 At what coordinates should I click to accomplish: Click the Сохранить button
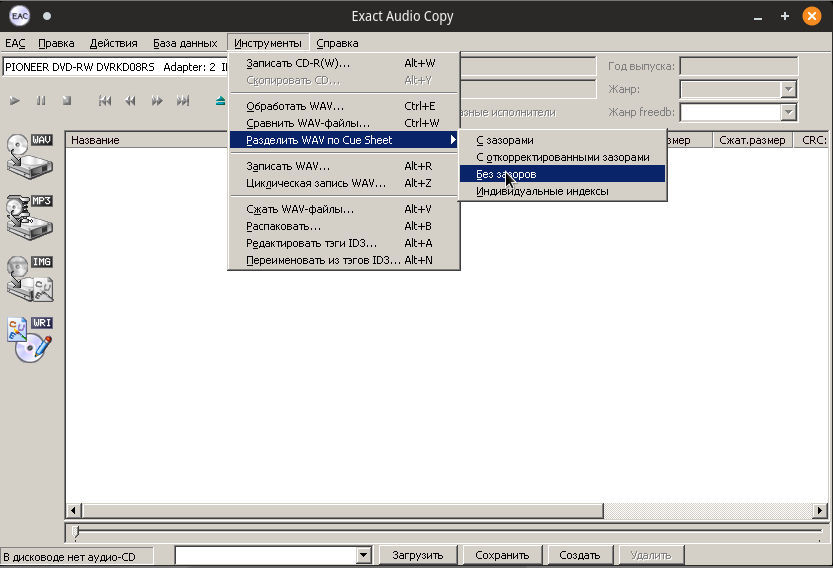502,555
